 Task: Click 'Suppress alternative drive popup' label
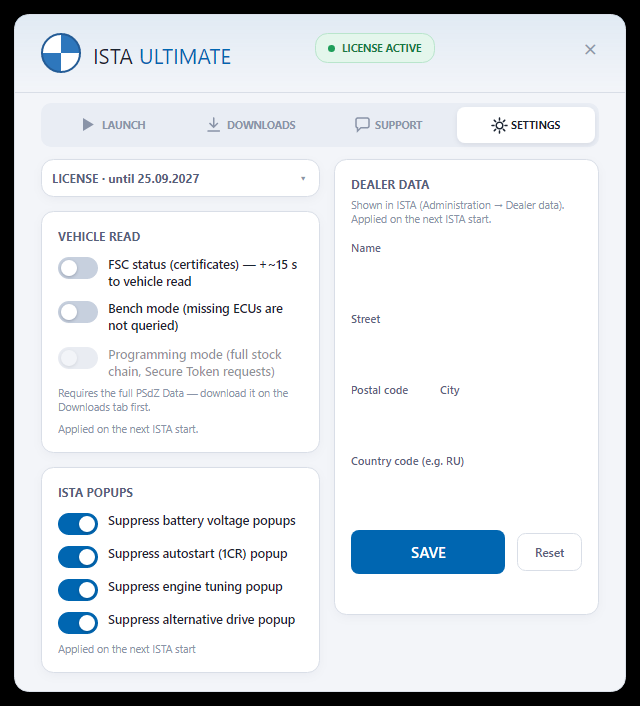click(201, 620)
